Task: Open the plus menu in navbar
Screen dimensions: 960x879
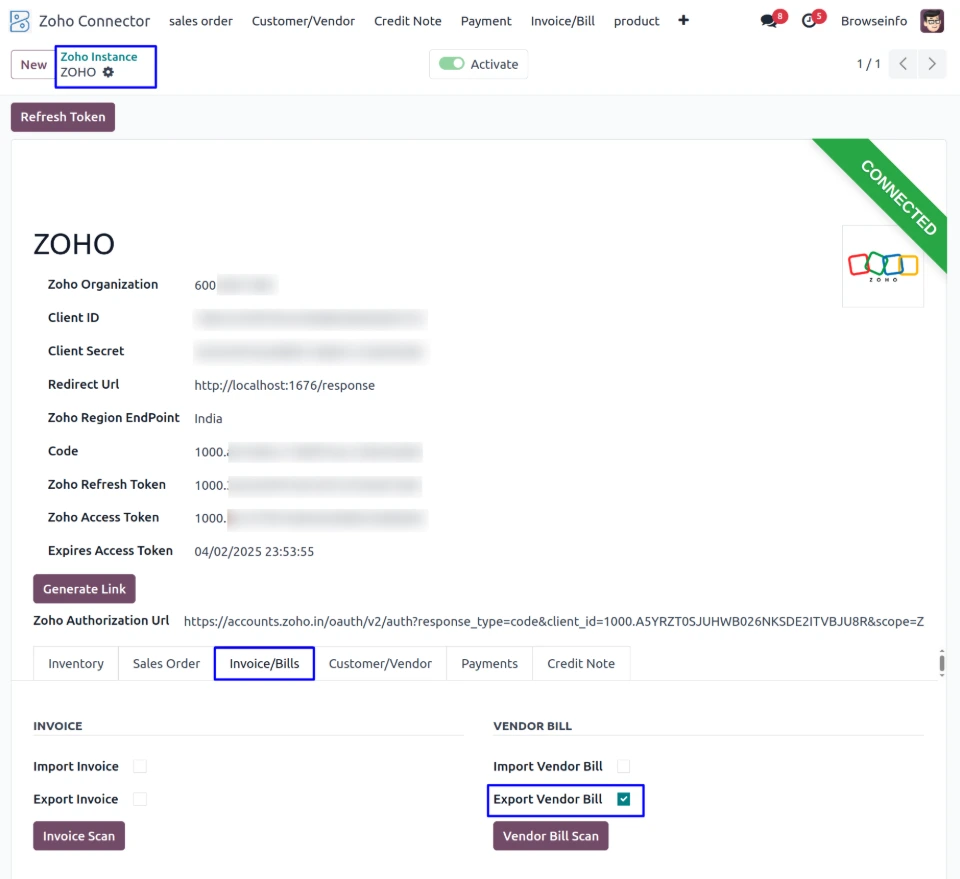Action: [x=683, y=21]
